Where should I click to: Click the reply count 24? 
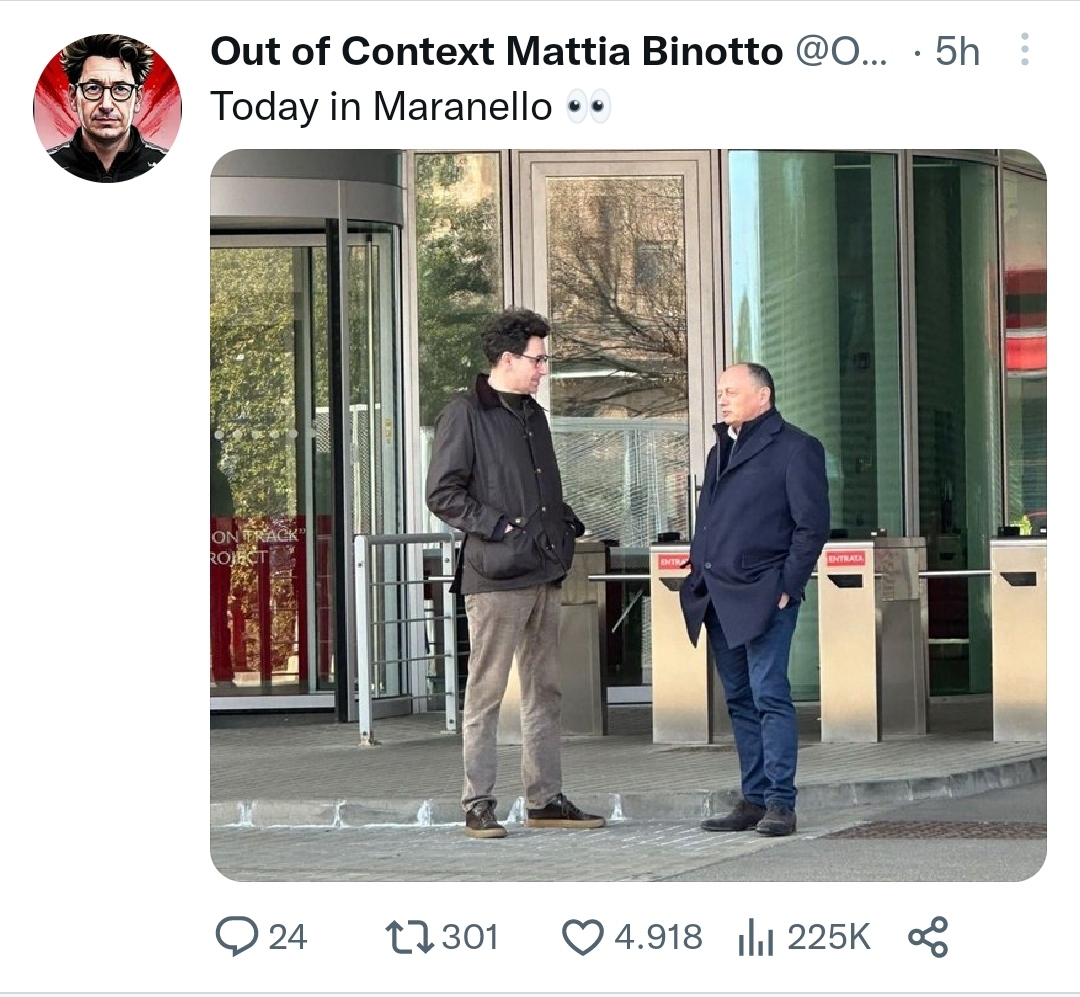[x=287, y=937]
